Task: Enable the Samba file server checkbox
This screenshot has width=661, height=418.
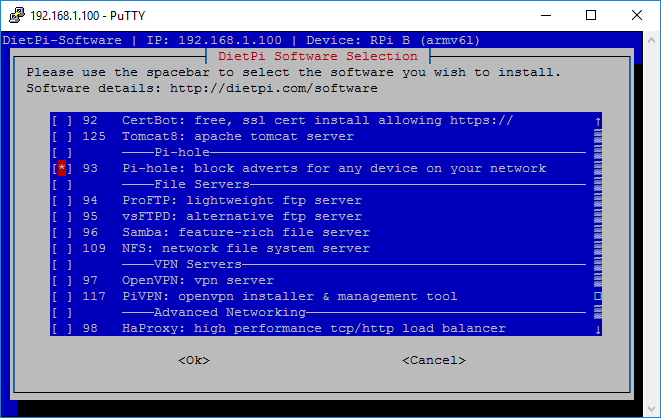Action: click(62, 233)
